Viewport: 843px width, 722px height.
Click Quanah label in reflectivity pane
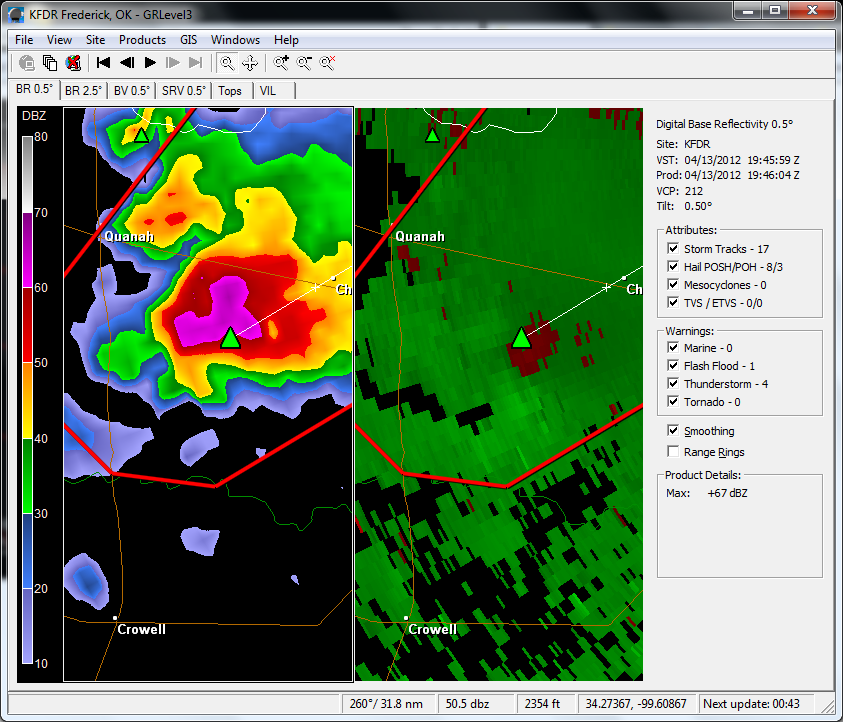(x=129, y=237)
